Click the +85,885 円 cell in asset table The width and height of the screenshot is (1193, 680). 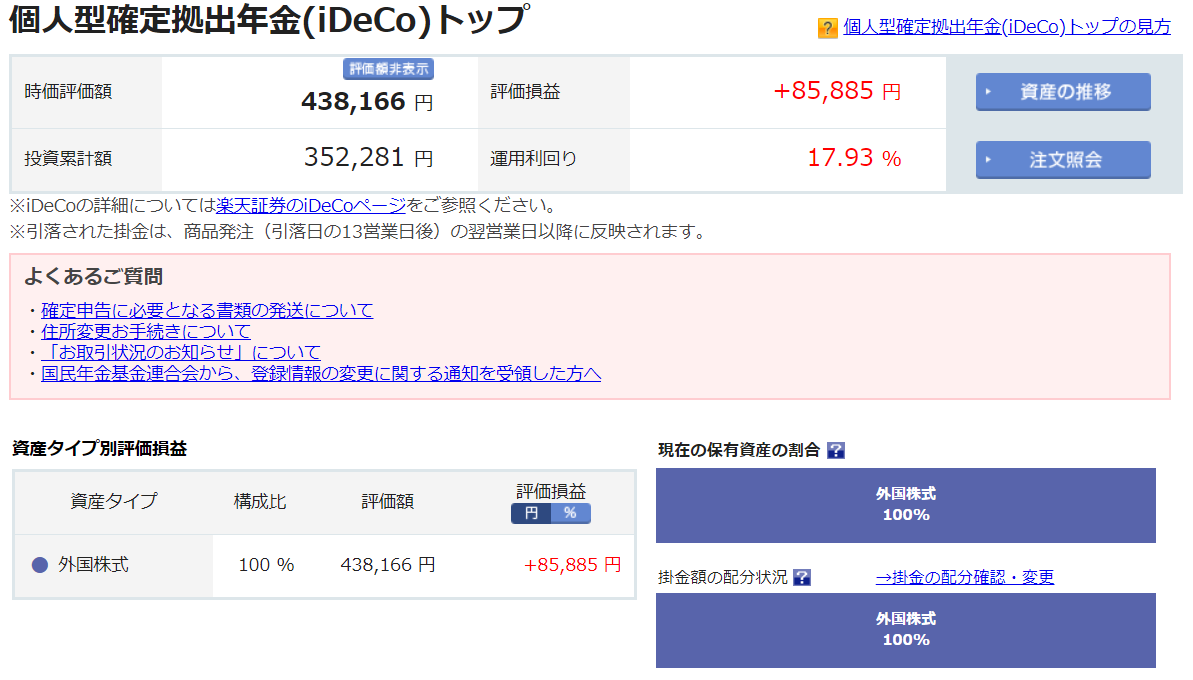point(572,565)
